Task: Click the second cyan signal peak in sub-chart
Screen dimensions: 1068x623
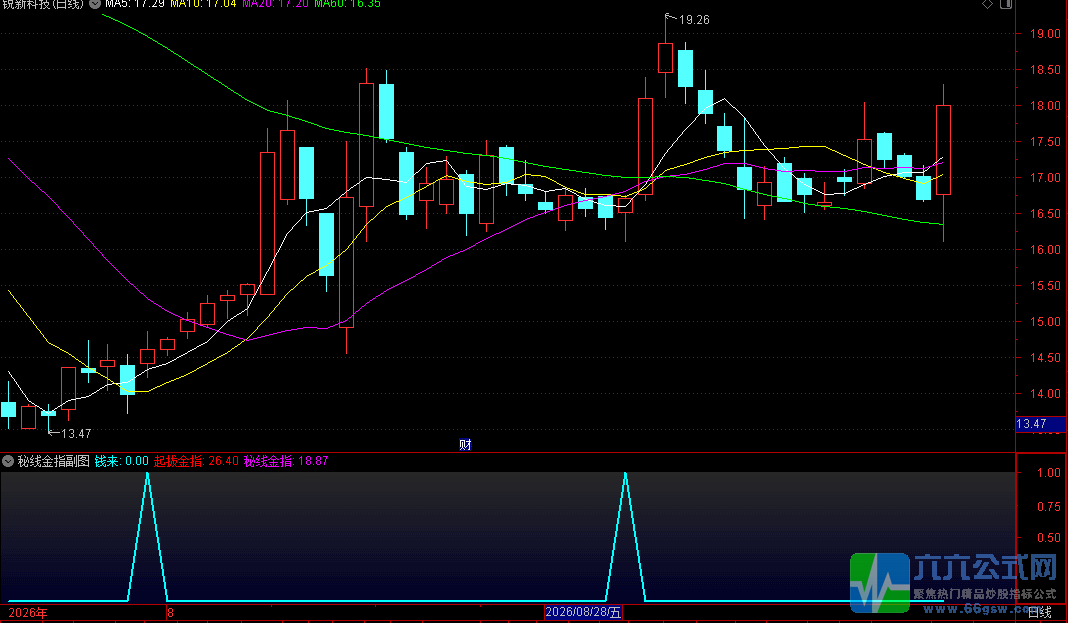Action: (625, 474)
